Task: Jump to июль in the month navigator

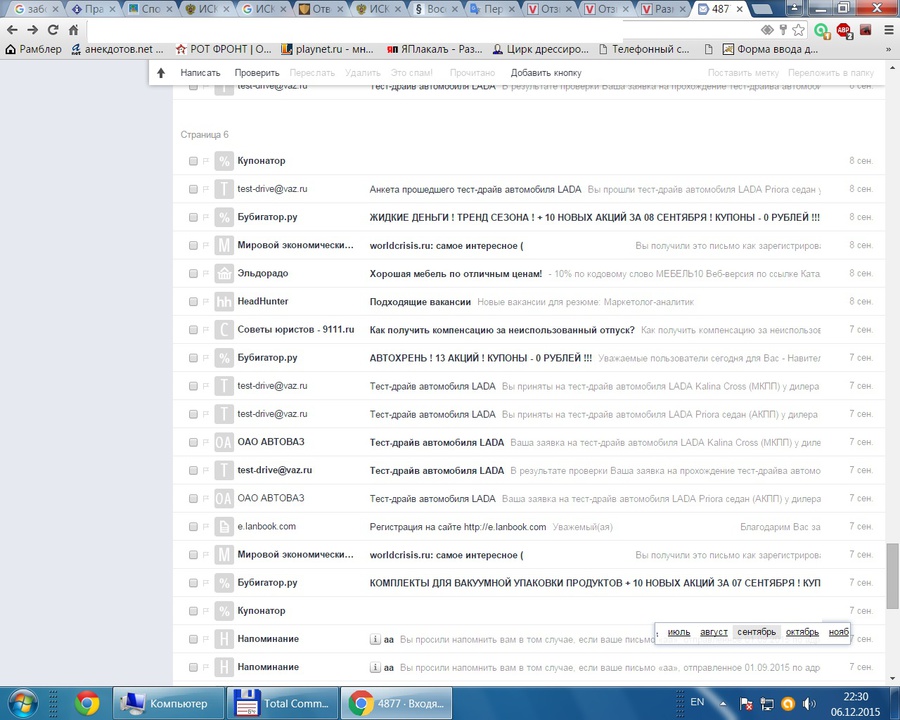Action: pyautogui.click(x=679, y=632)
